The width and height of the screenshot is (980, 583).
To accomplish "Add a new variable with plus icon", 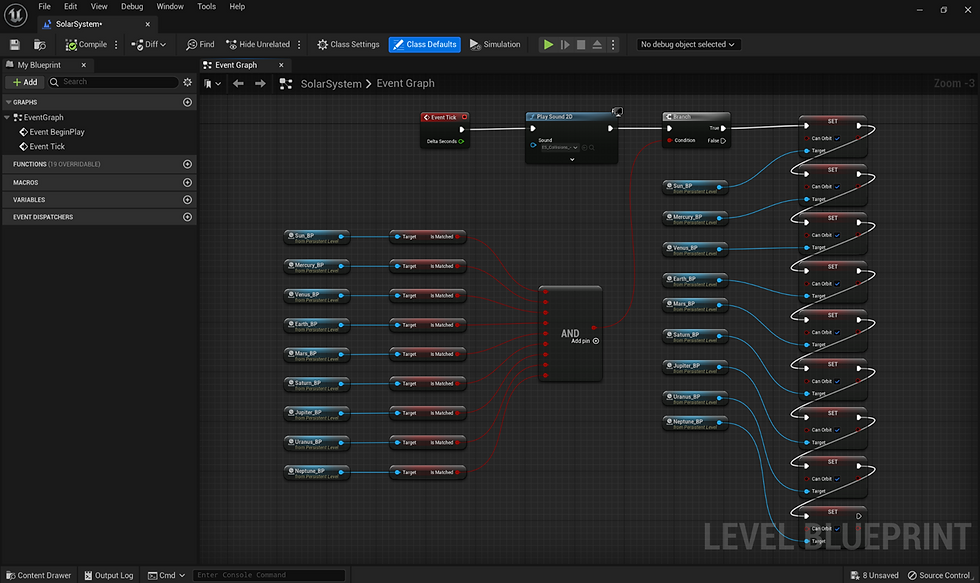I will tap(187, 199).
